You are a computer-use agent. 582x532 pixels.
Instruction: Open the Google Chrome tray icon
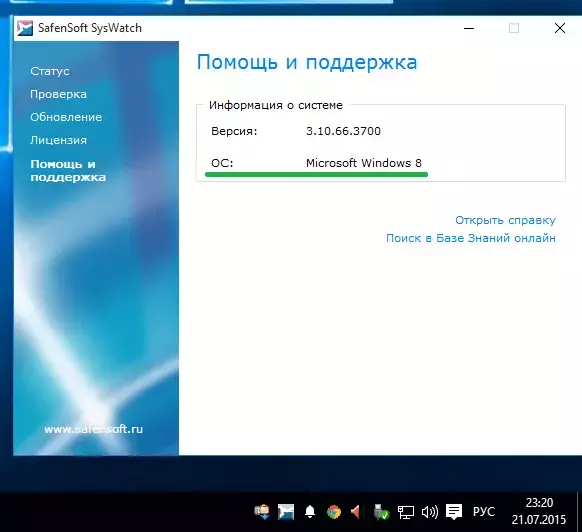tap(334, 512)
